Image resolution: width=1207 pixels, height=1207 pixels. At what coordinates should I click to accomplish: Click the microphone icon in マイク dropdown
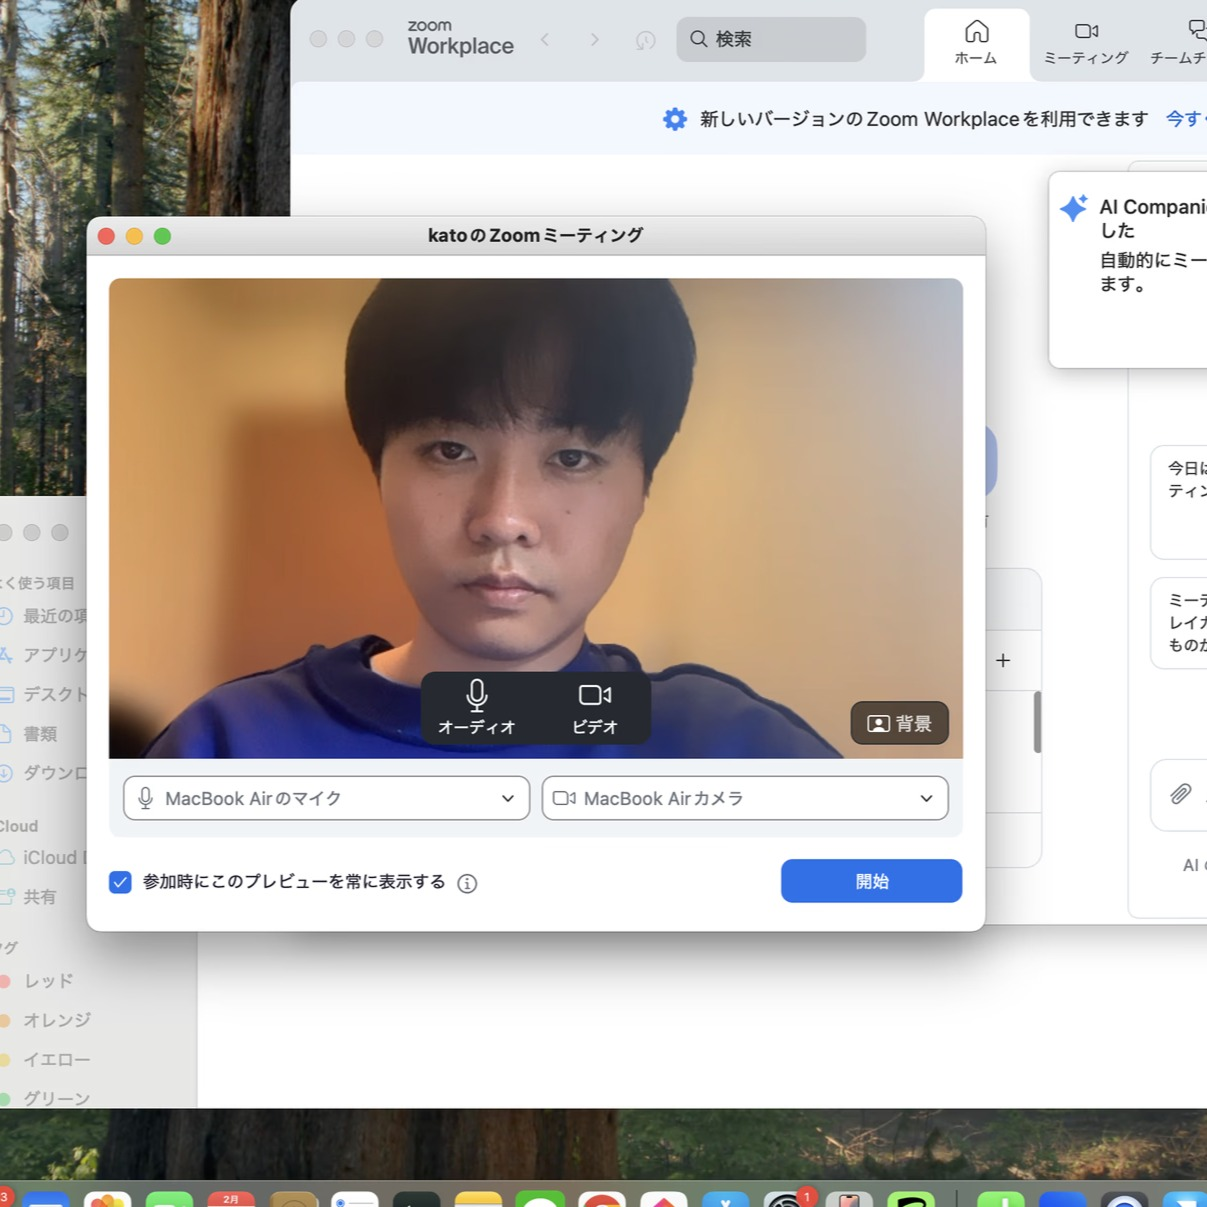[x=146, y=798]
